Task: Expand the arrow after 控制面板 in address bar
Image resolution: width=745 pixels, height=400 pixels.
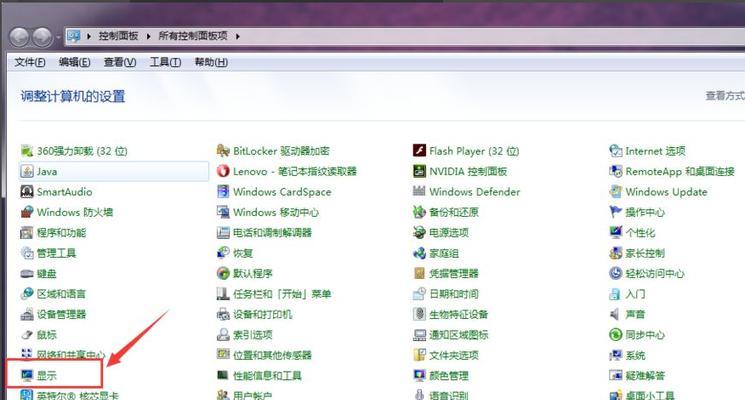Action: click(148, 36)
